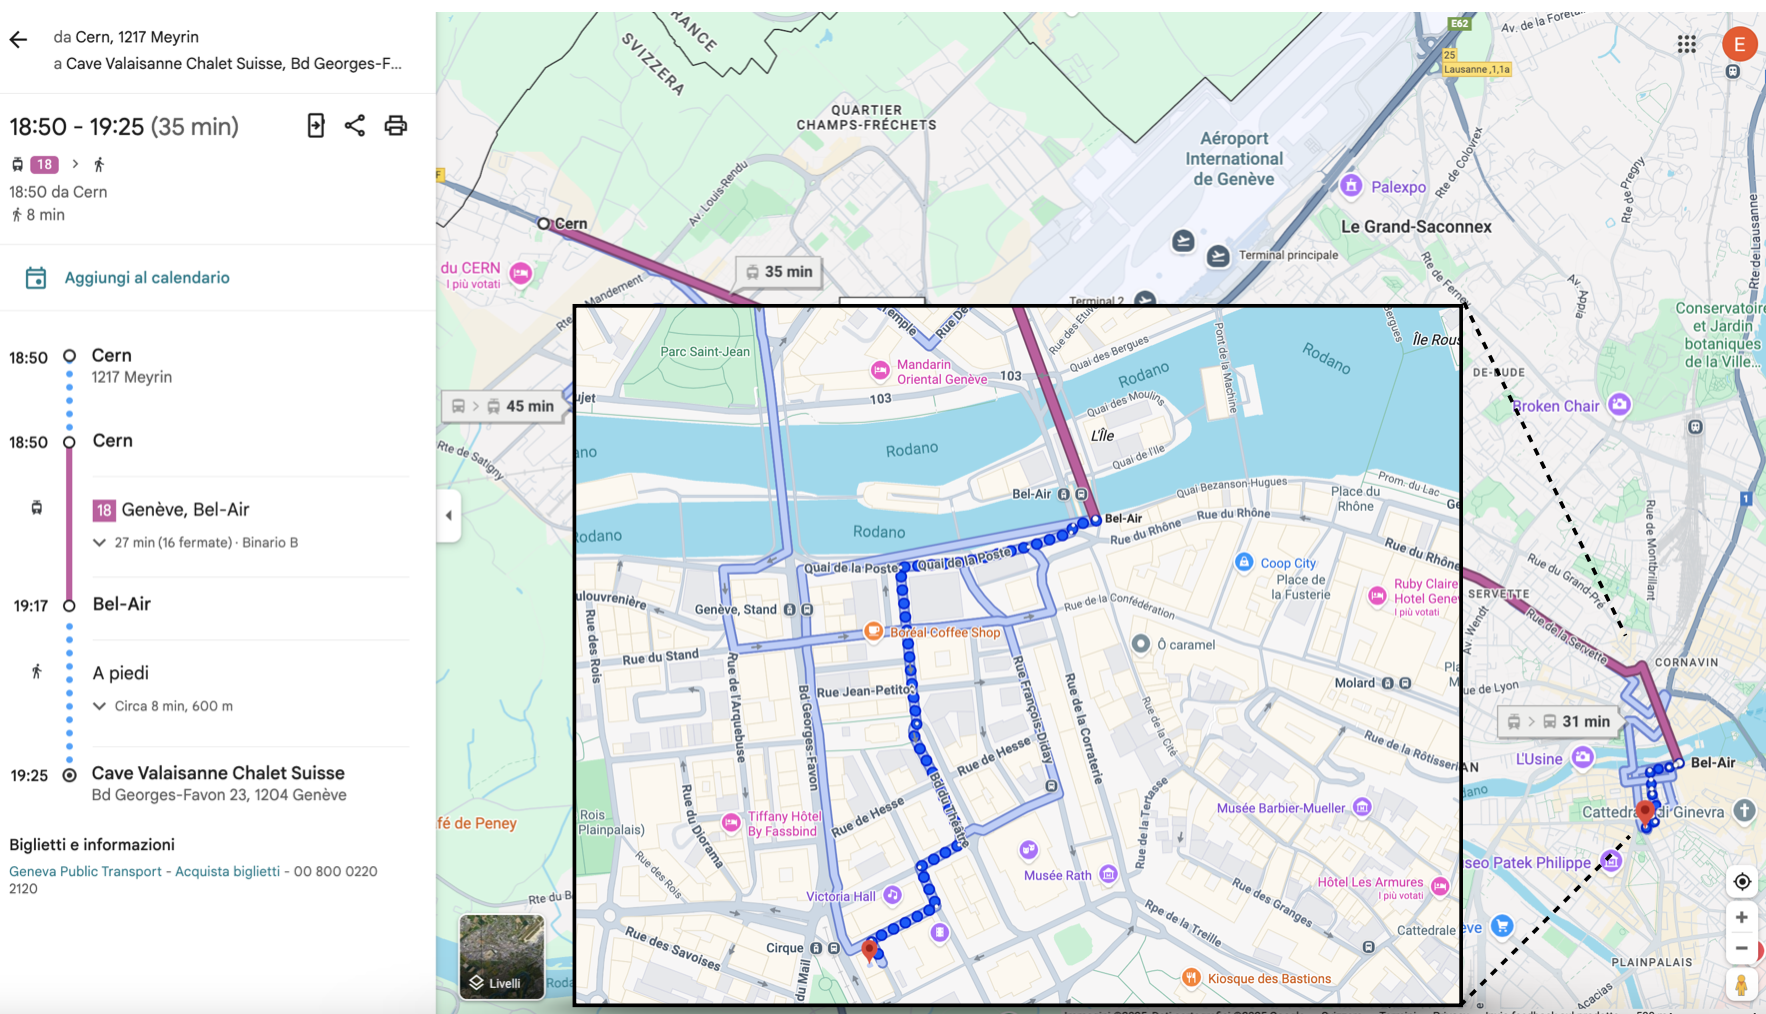Collapse the side panel arrow
Screen dimensions: 1766x1014
(448, 515)
